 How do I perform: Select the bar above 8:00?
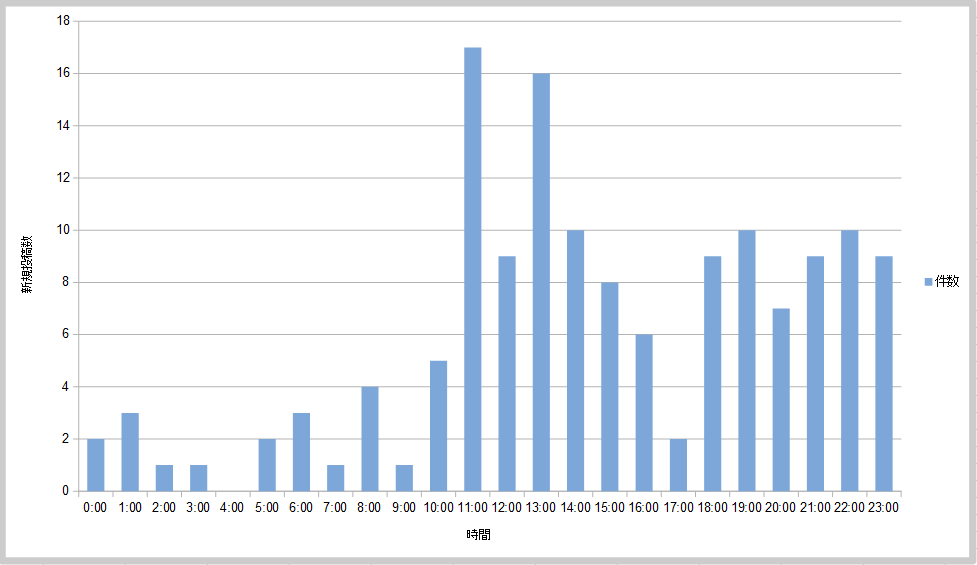coord(370,438)
